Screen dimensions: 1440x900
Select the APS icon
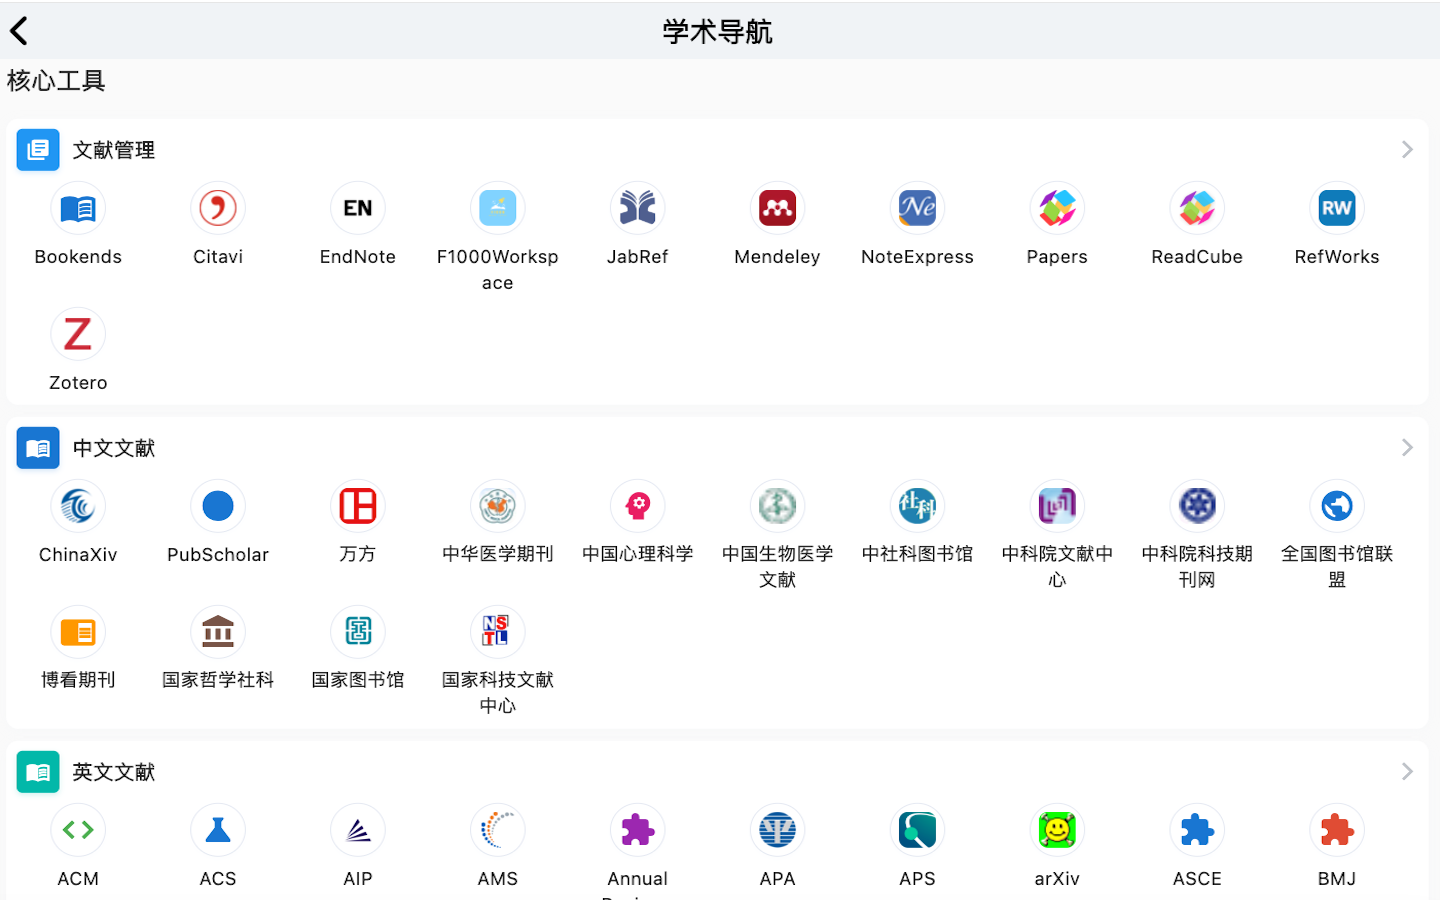[917, 830]
